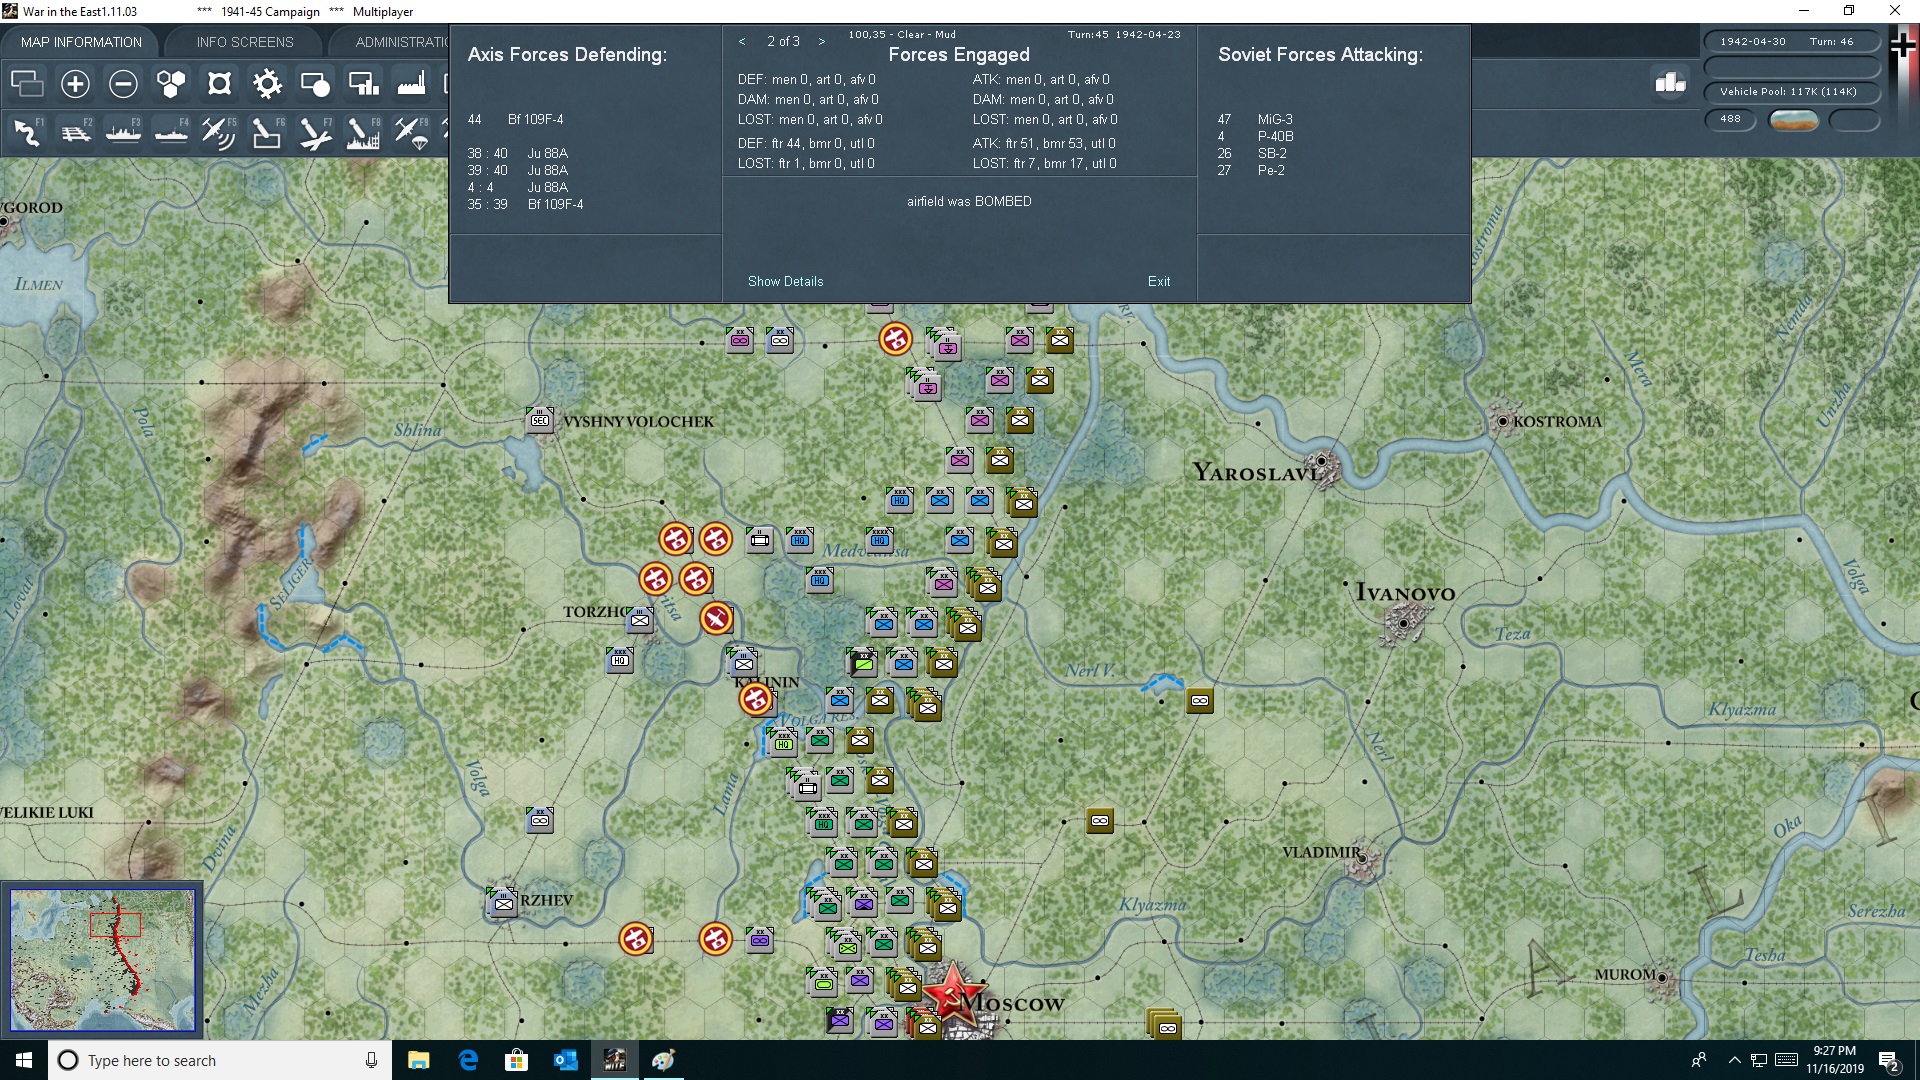Select the Soviet unit north of Vladimir
The width and height of the screenshot is (1920, 1080).
[1100, 821]
